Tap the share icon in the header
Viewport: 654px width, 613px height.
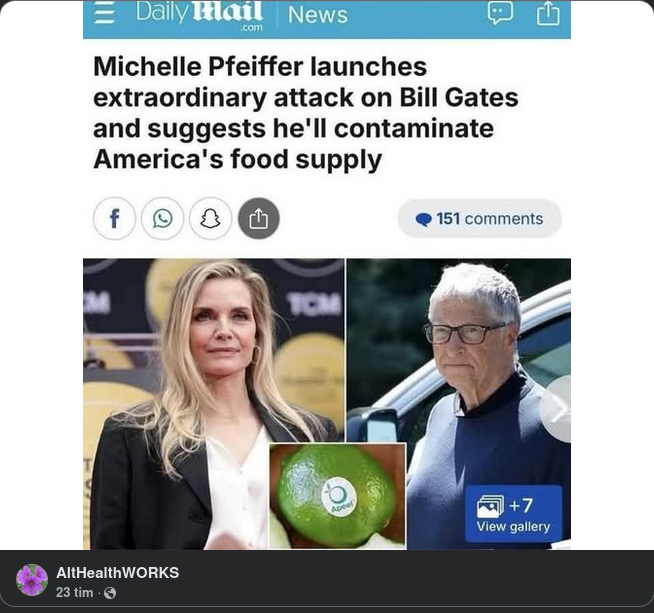coord(548,13)
